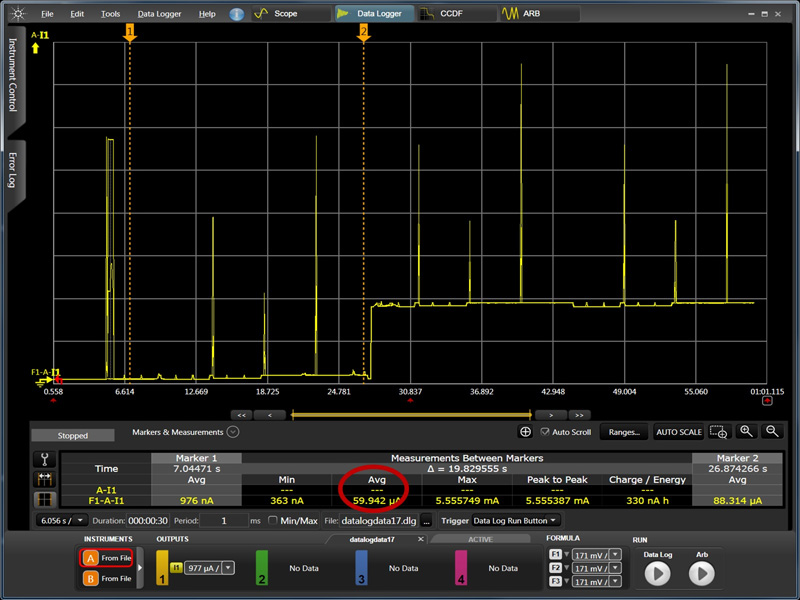Click the application logo icon beside File
The height and width of the screenshot is (600, 800).
point(18,13)
